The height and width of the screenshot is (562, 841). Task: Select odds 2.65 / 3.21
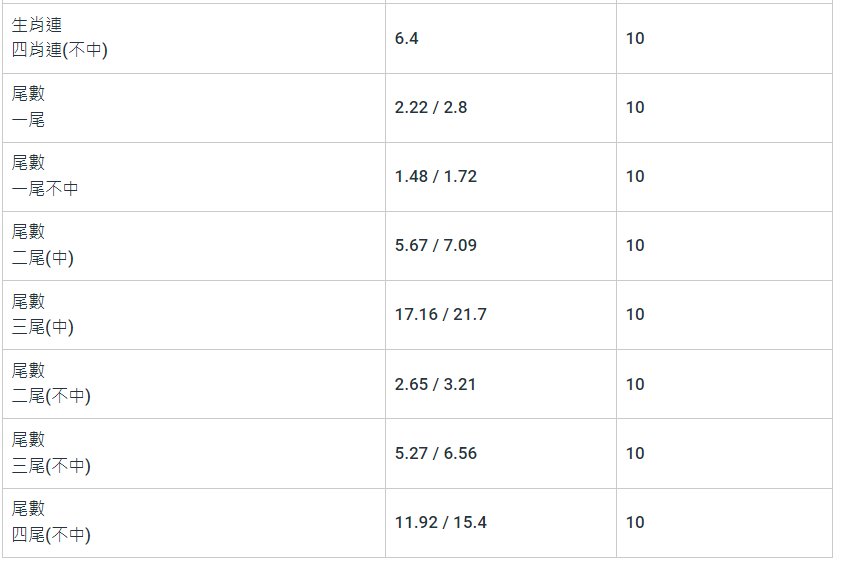point(436,384)
